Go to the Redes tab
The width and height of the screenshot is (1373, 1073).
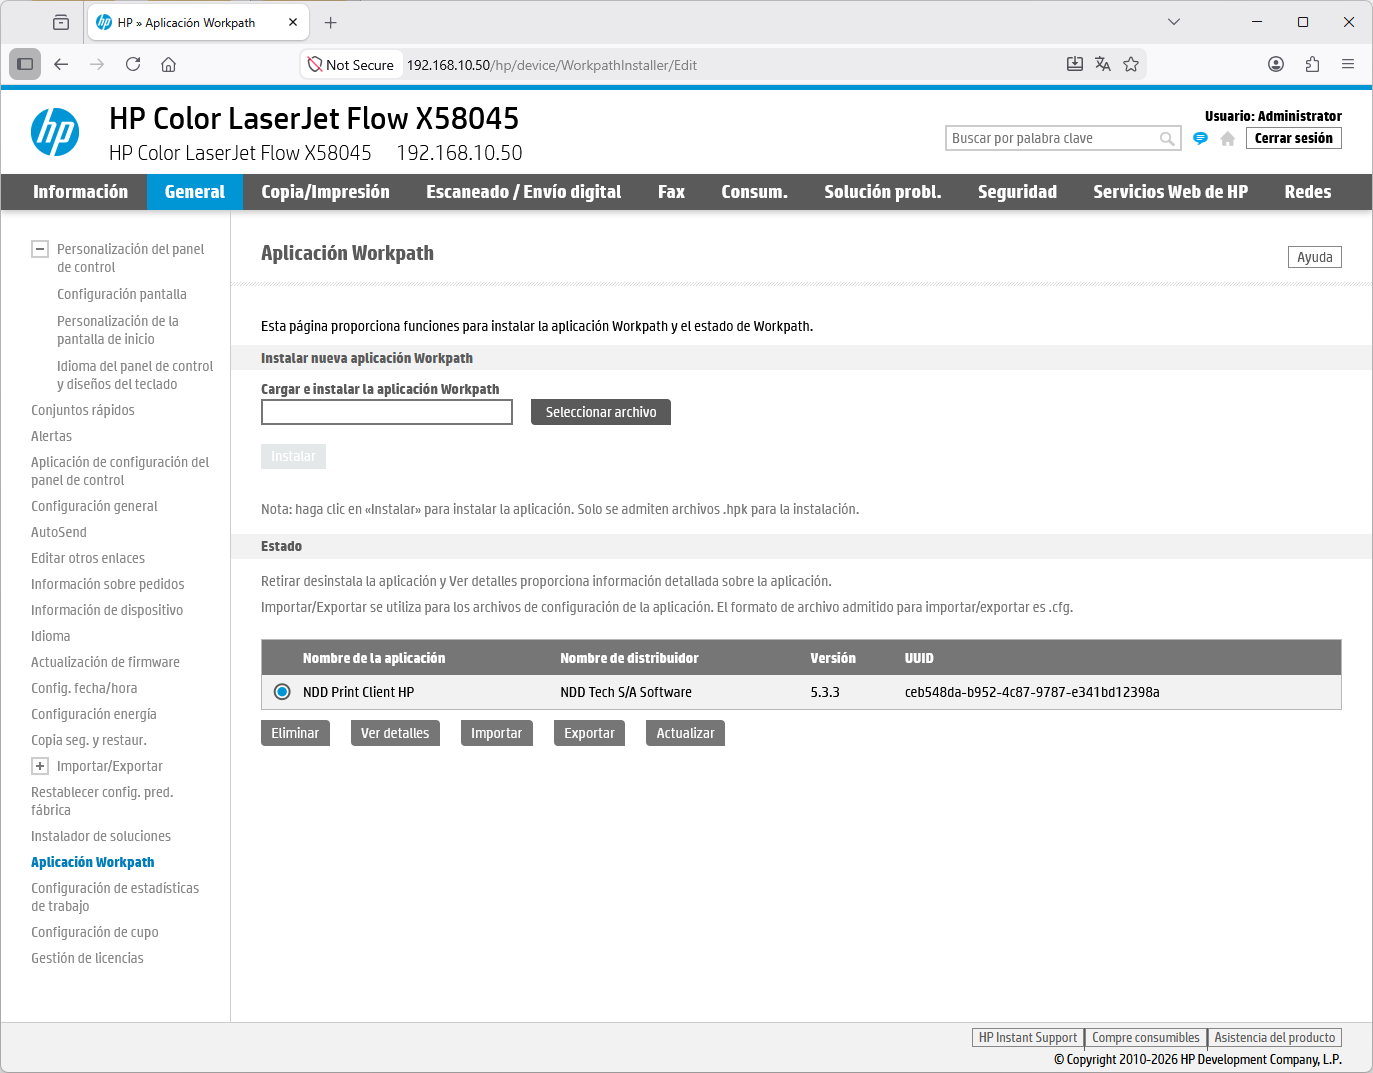coord(1308,192)
